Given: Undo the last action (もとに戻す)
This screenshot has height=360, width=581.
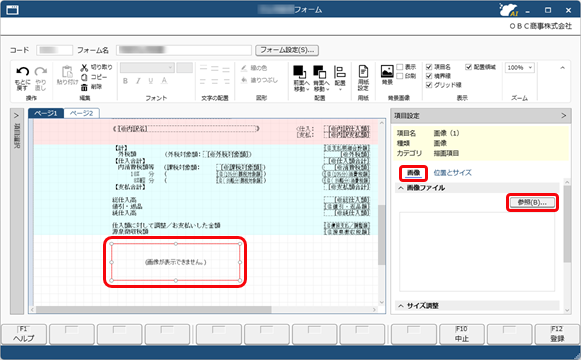Looking at the screenshot, I should coord(23,79).
